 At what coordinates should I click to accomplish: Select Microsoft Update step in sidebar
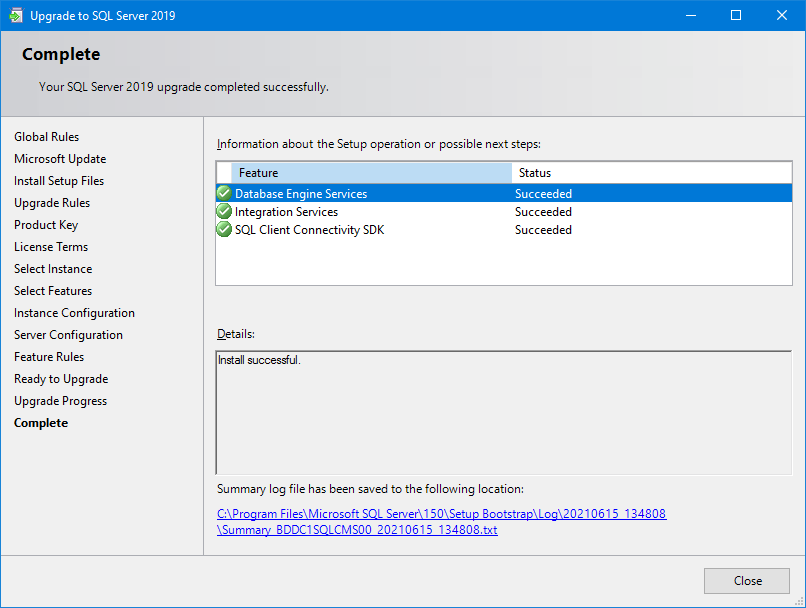60,159
